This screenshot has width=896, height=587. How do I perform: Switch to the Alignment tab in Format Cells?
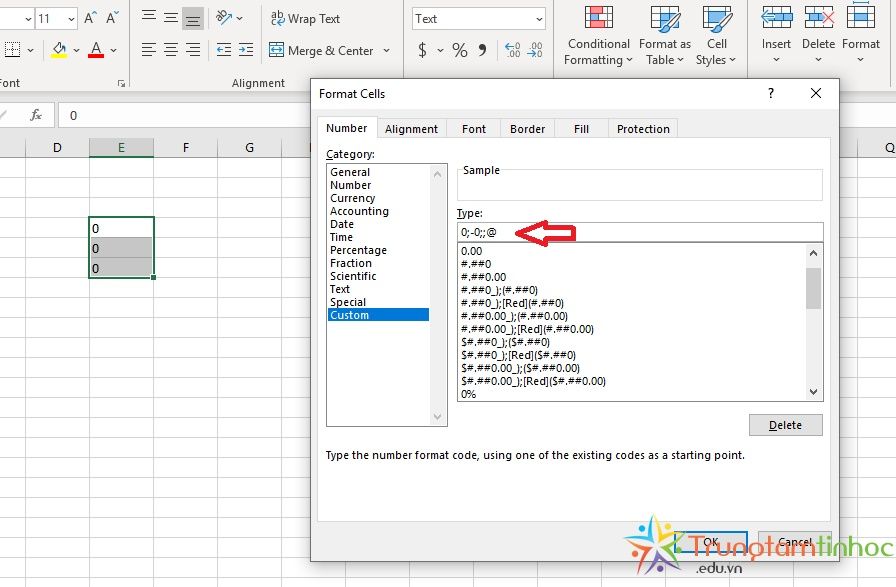coord(411,129)
